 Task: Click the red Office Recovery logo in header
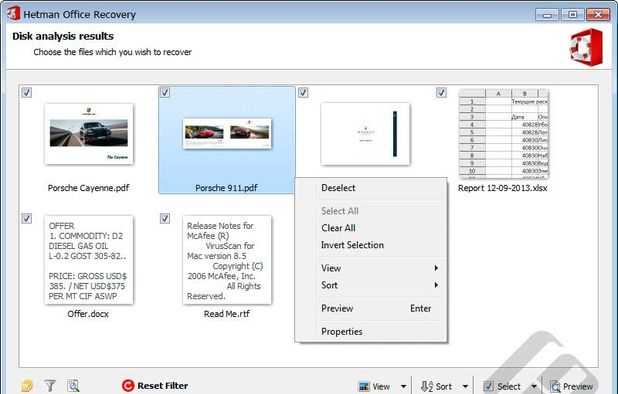click(587, 47)
